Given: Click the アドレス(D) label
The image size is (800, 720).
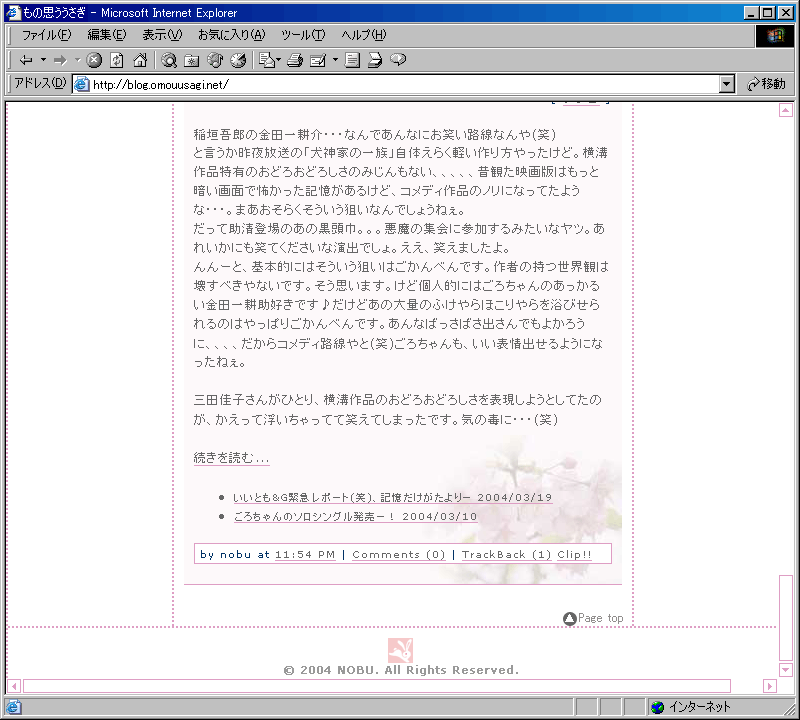Looking at the screenshot, I should coord(40,84).
